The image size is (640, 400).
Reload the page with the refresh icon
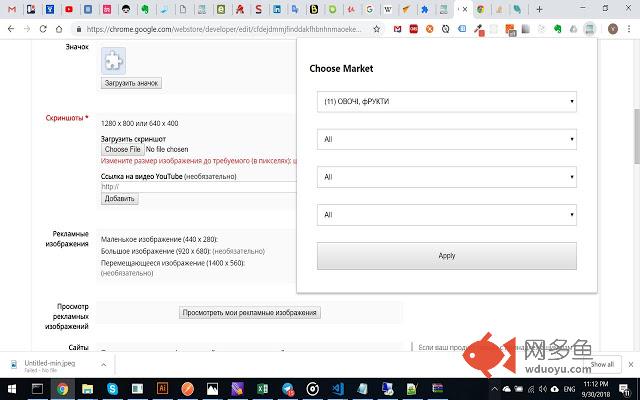click(x=44, y=29)
